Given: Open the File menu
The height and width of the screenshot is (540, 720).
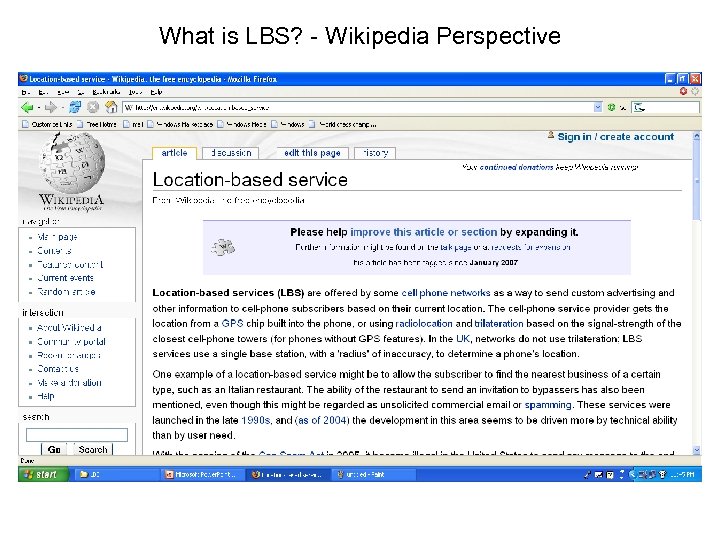Looking at the screenshot, I should pyautogui.click(x=25, y=92).
